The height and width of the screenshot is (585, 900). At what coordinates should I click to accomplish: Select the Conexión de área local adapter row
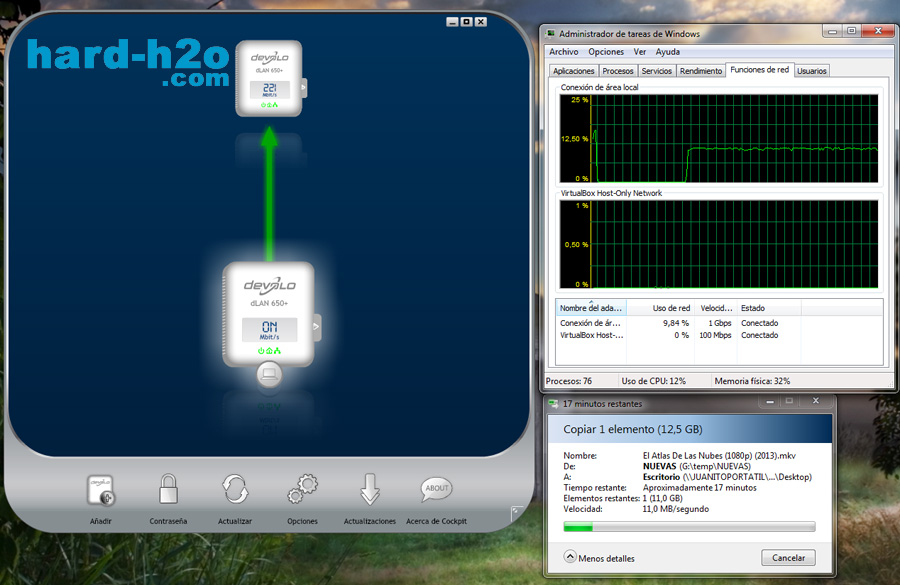tap(719, 323)
